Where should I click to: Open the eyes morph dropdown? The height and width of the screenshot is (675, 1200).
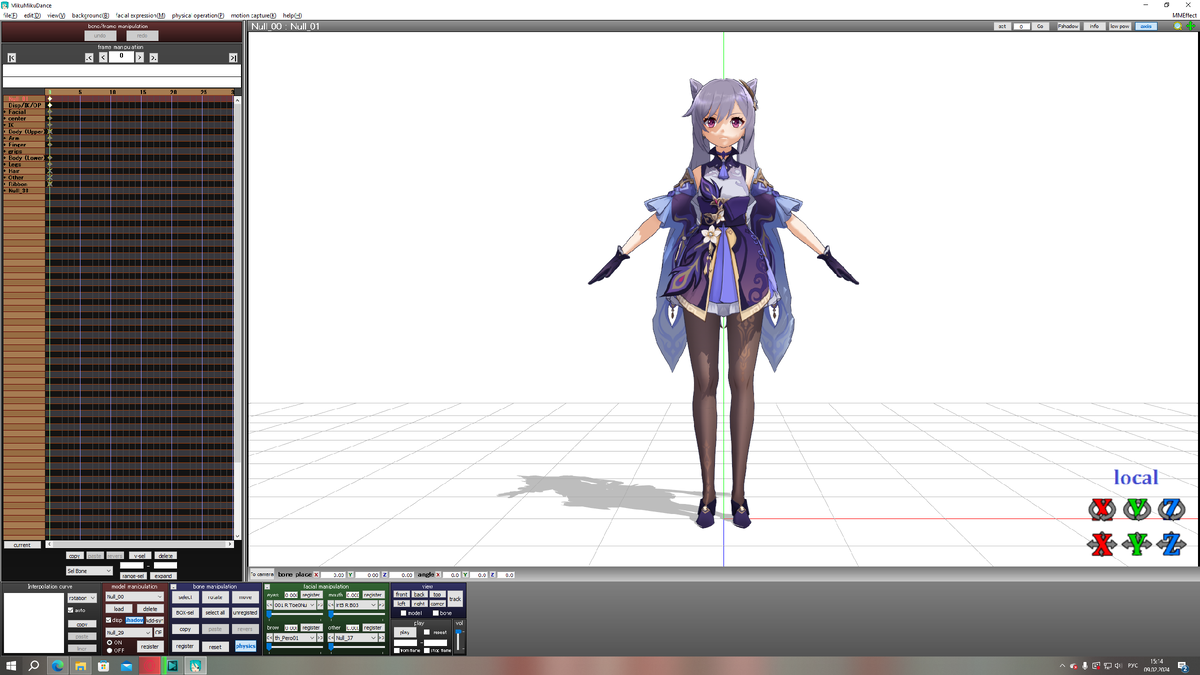coord(295,605)
